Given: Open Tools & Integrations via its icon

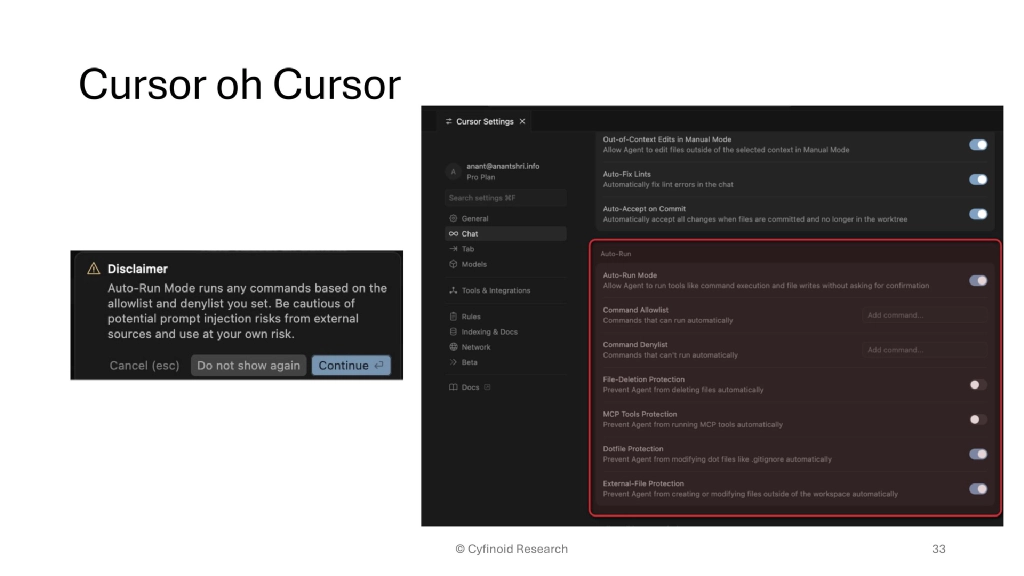Looking at the screenshot, I should click(x=452, y=290).
